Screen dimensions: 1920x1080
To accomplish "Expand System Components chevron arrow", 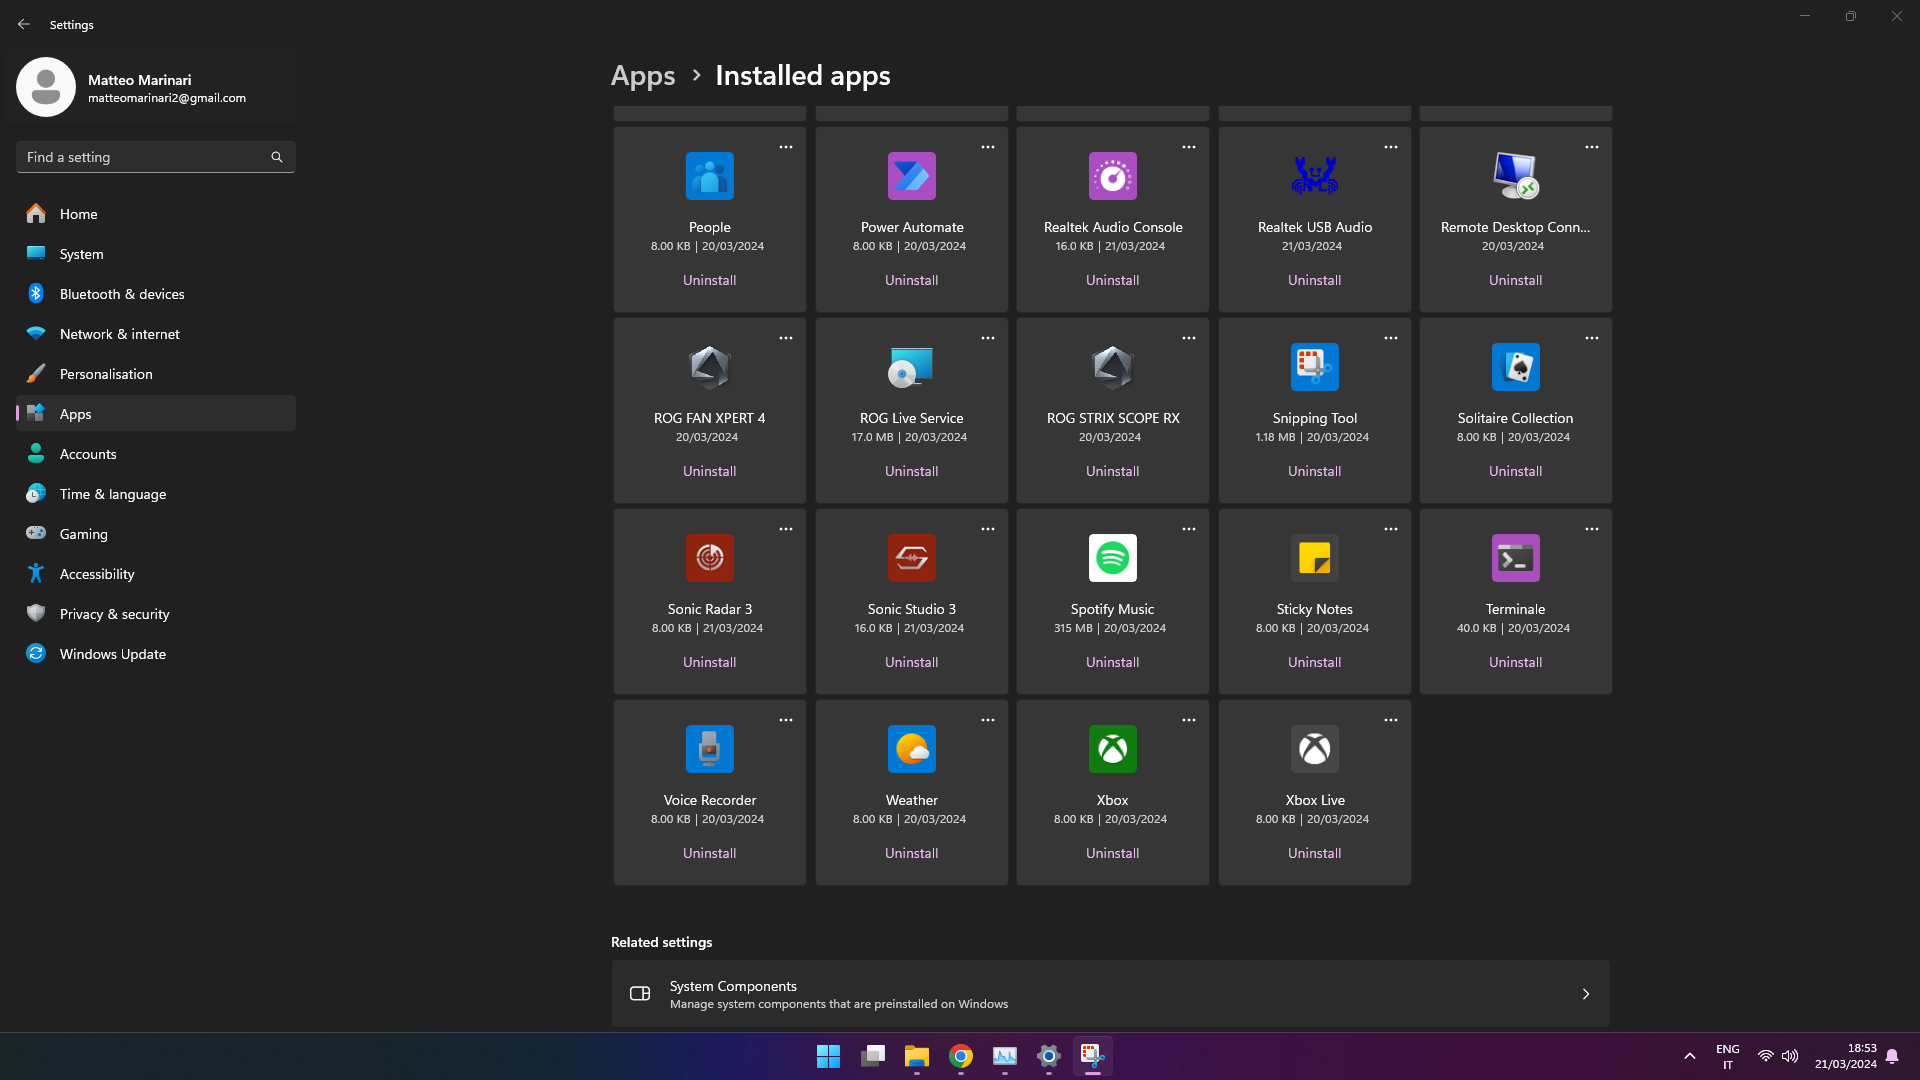I will click(1586, 994).
